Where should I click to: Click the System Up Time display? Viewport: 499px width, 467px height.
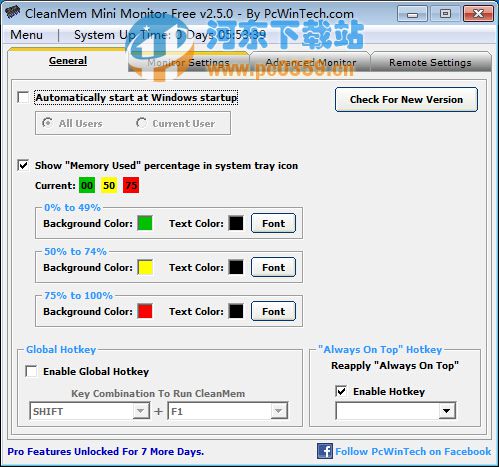click(x=170, y=35)
